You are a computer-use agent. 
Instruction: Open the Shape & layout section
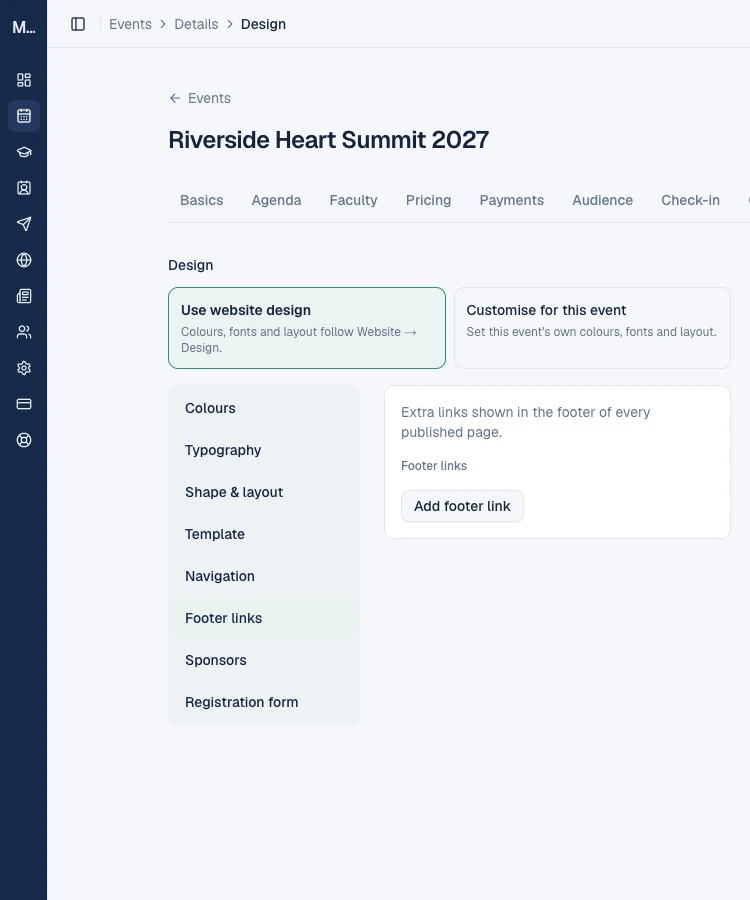[264, 492]
